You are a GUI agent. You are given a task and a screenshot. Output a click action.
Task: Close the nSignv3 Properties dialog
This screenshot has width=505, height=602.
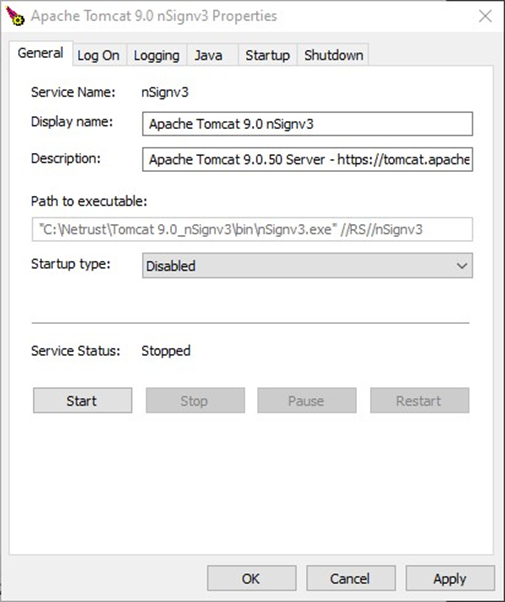pos(485,16)
